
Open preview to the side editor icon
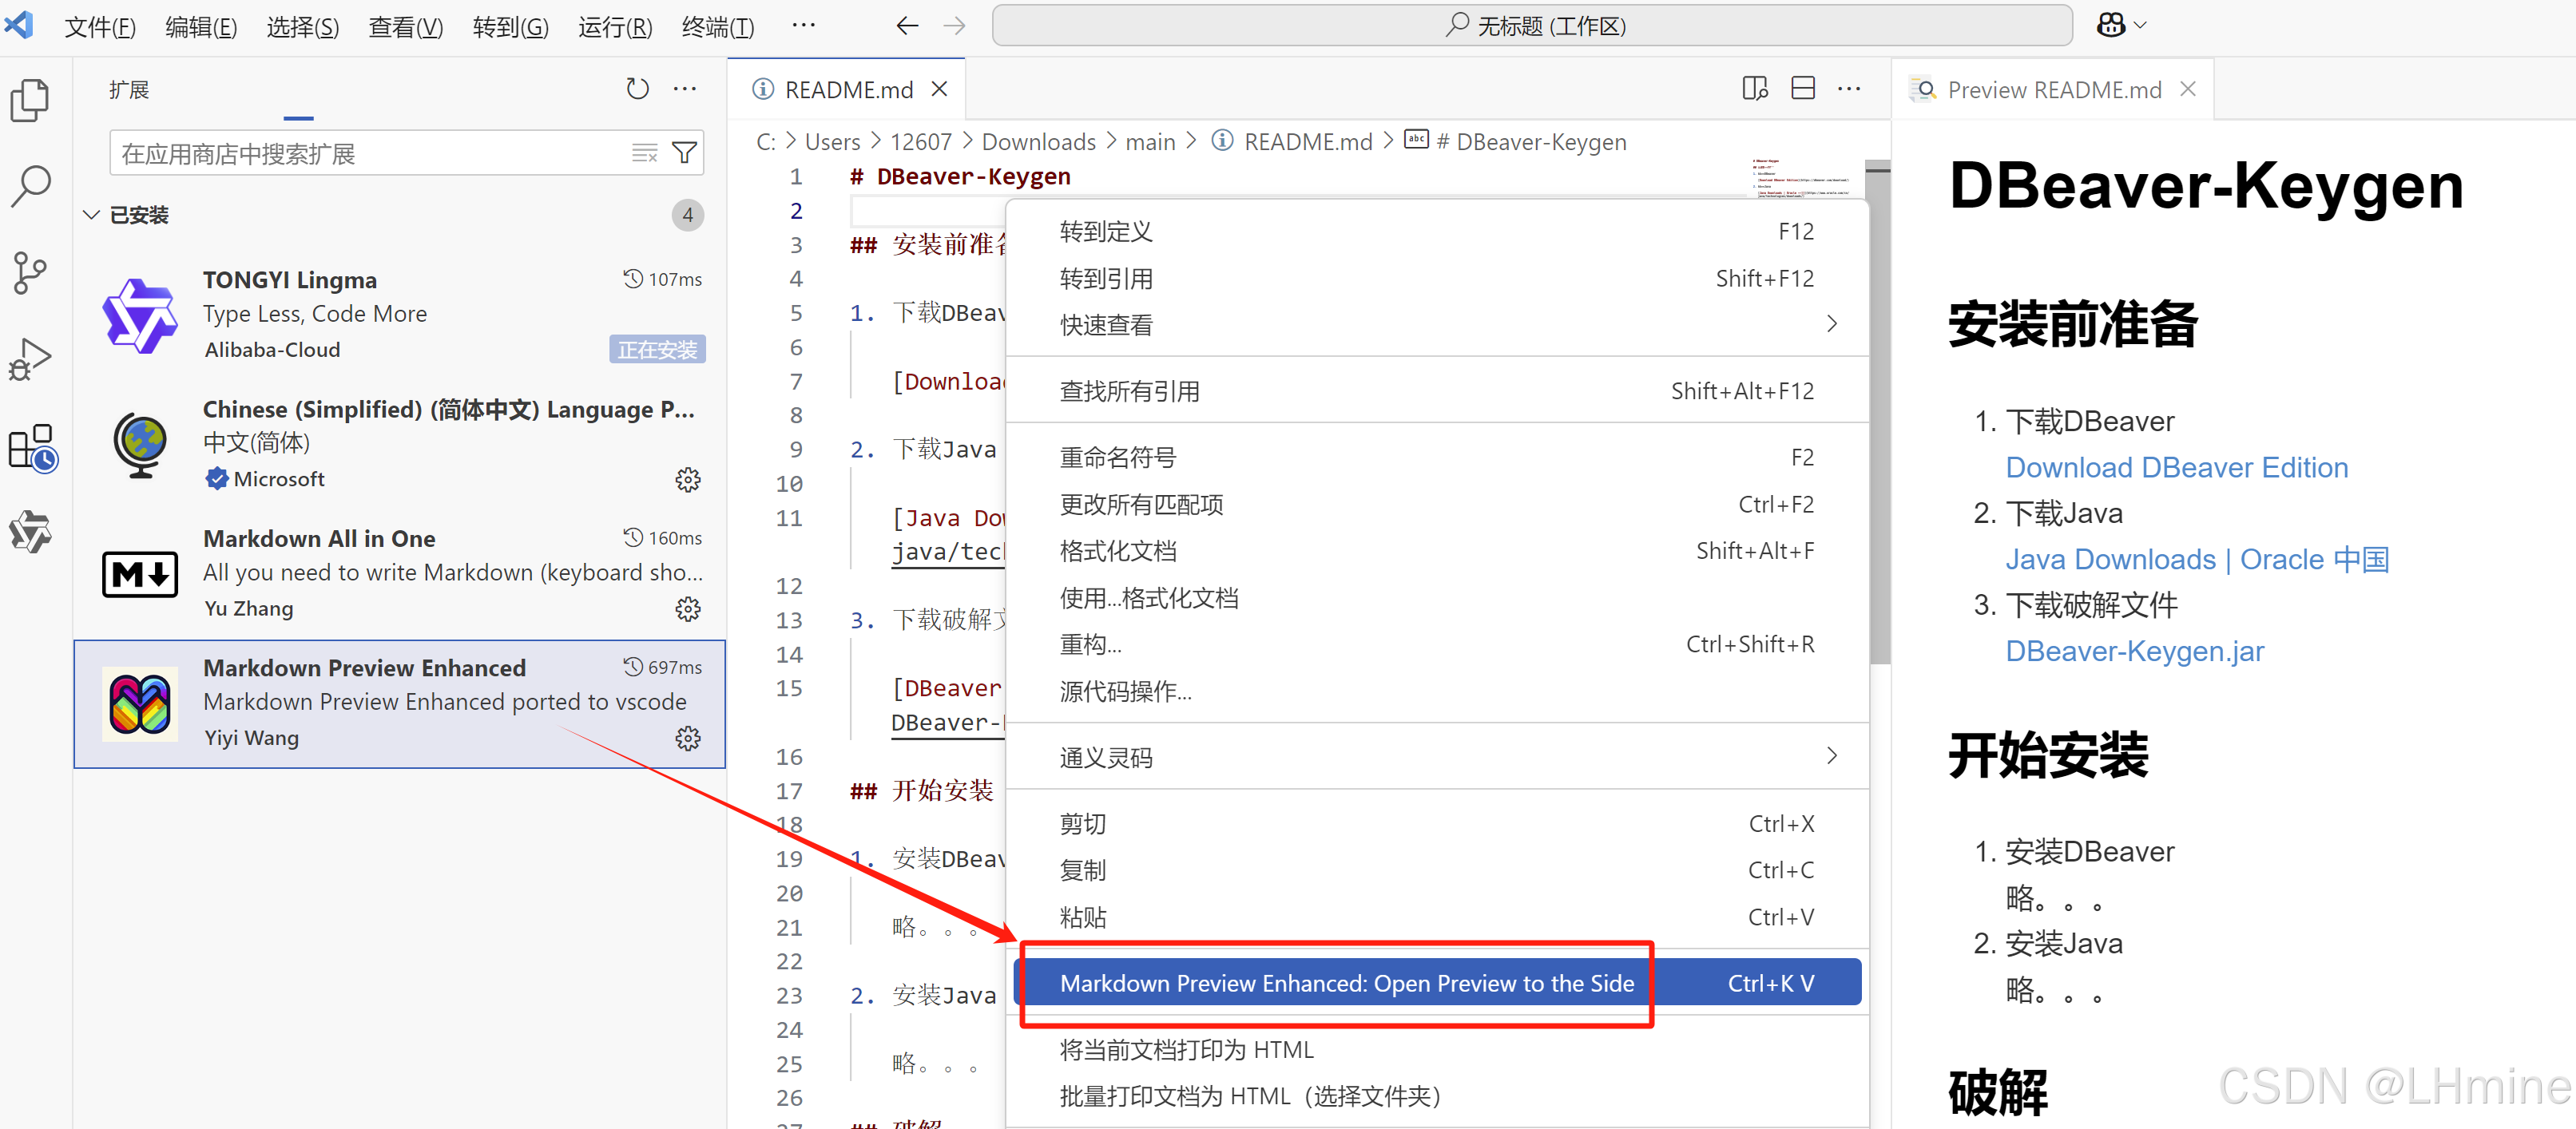click(1755, 88)
